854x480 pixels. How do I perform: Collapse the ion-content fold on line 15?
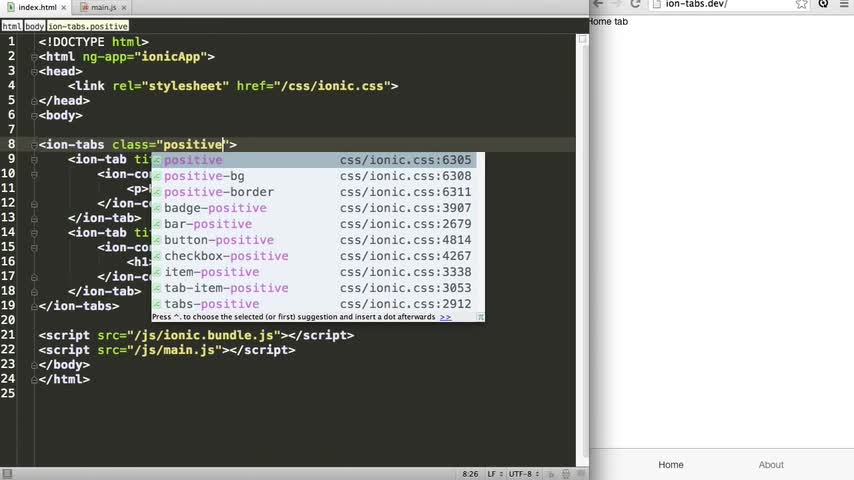click(34, 247)
